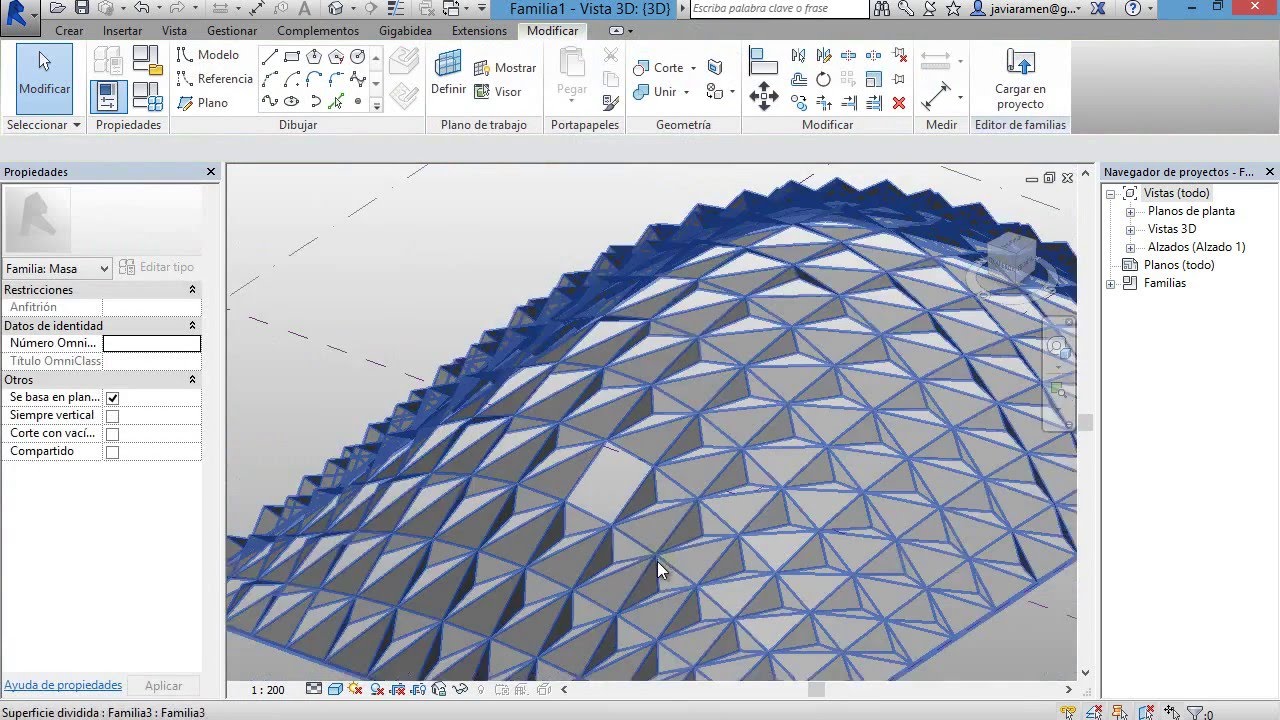Click the ViewCube in 3D view

[1012, 262]
